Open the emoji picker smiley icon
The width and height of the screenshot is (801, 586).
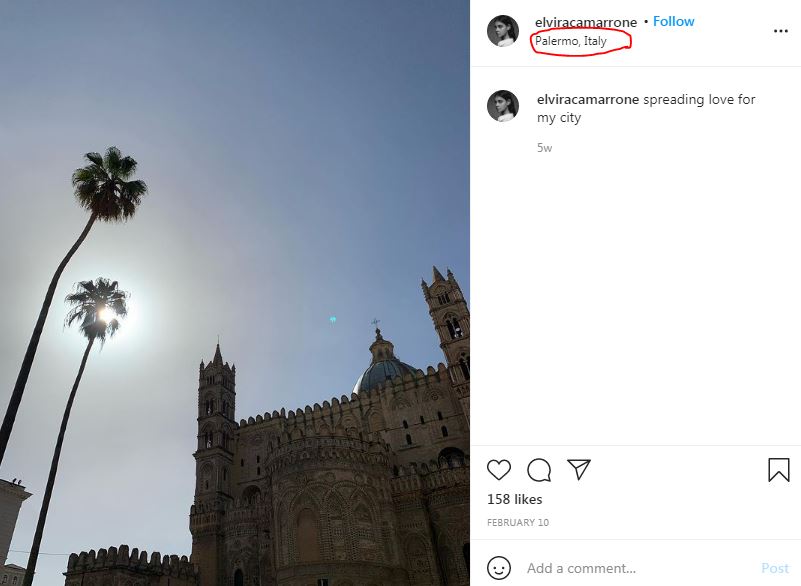(x=499, y=568)
